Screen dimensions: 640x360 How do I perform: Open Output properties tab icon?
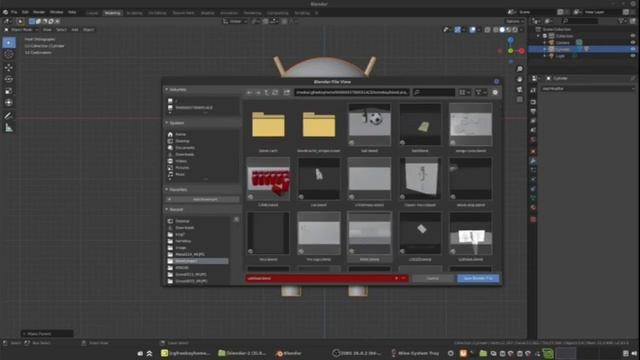click(x=533, y=111)
